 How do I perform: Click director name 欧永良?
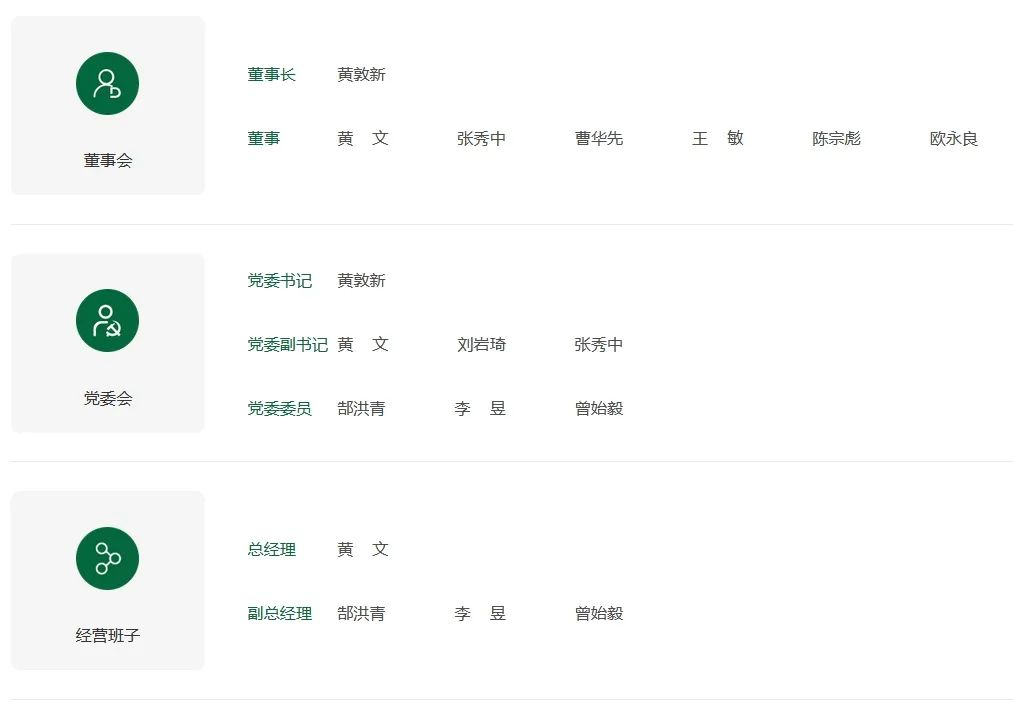point(954,138)
